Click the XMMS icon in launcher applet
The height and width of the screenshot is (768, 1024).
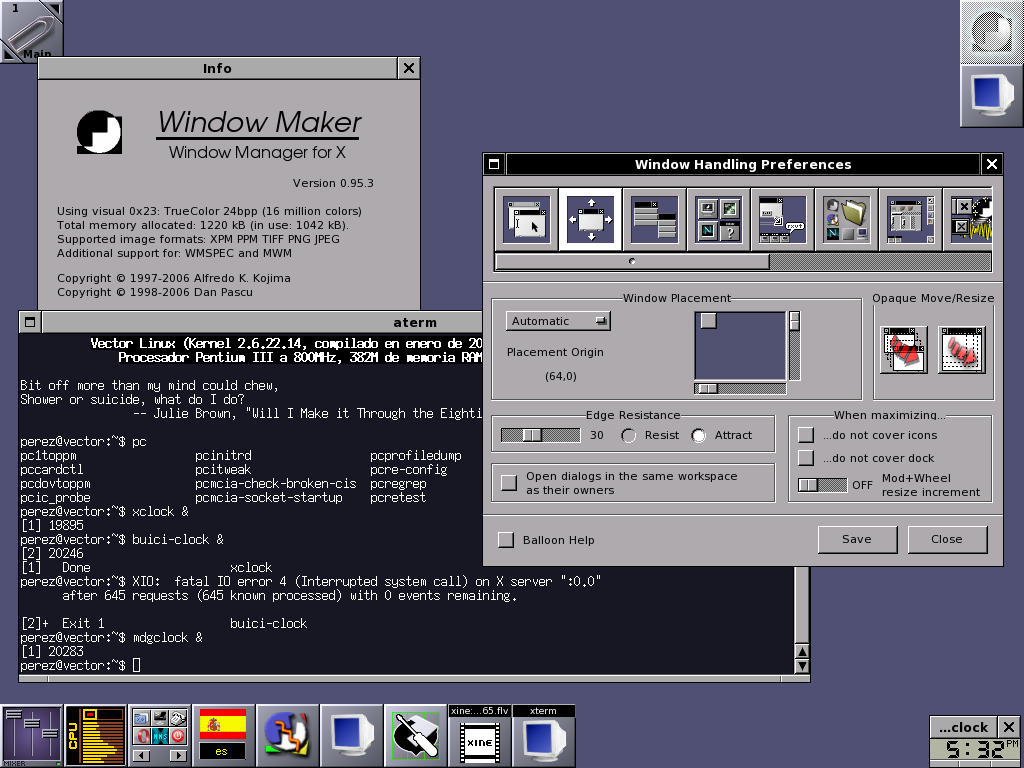click(160, 737)
